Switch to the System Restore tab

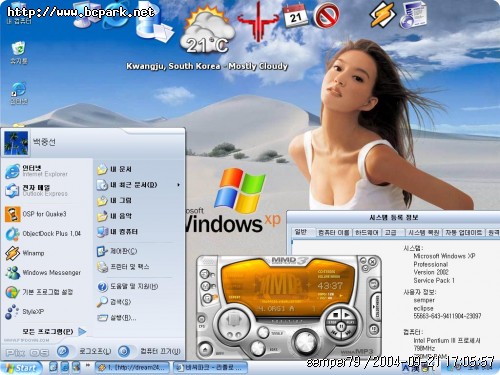pyautogui.click(x=423, y=232)
